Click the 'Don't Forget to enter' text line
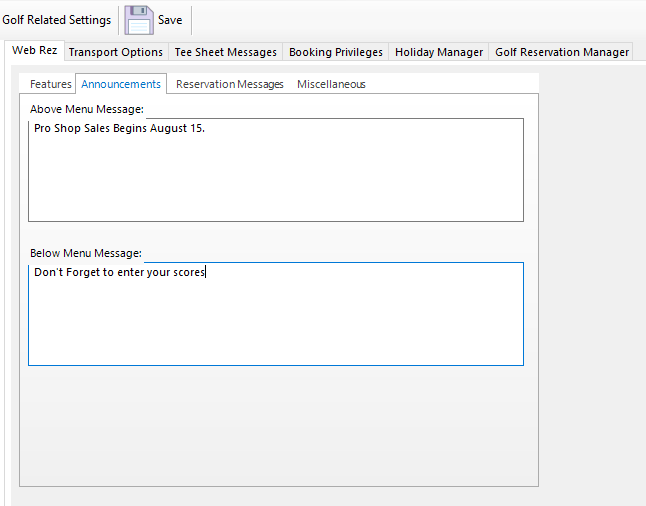The height and width of the screenshot is (506, 646). point(119,272)
